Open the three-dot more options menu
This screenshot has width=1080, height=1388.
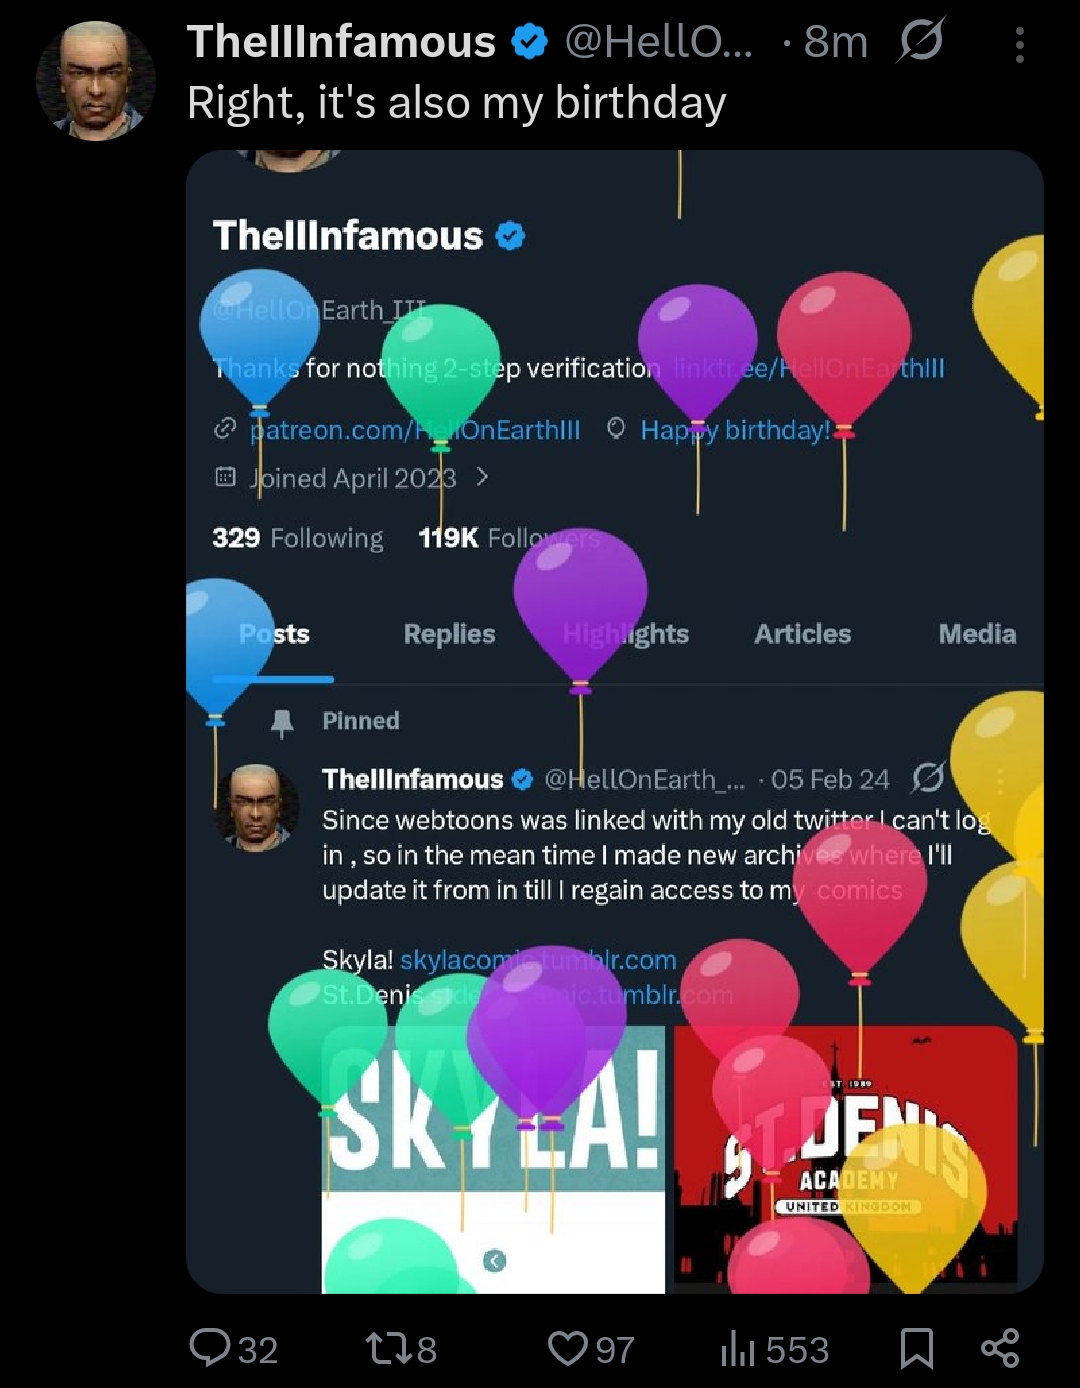pyautogui.click(x=1019, y=45)
